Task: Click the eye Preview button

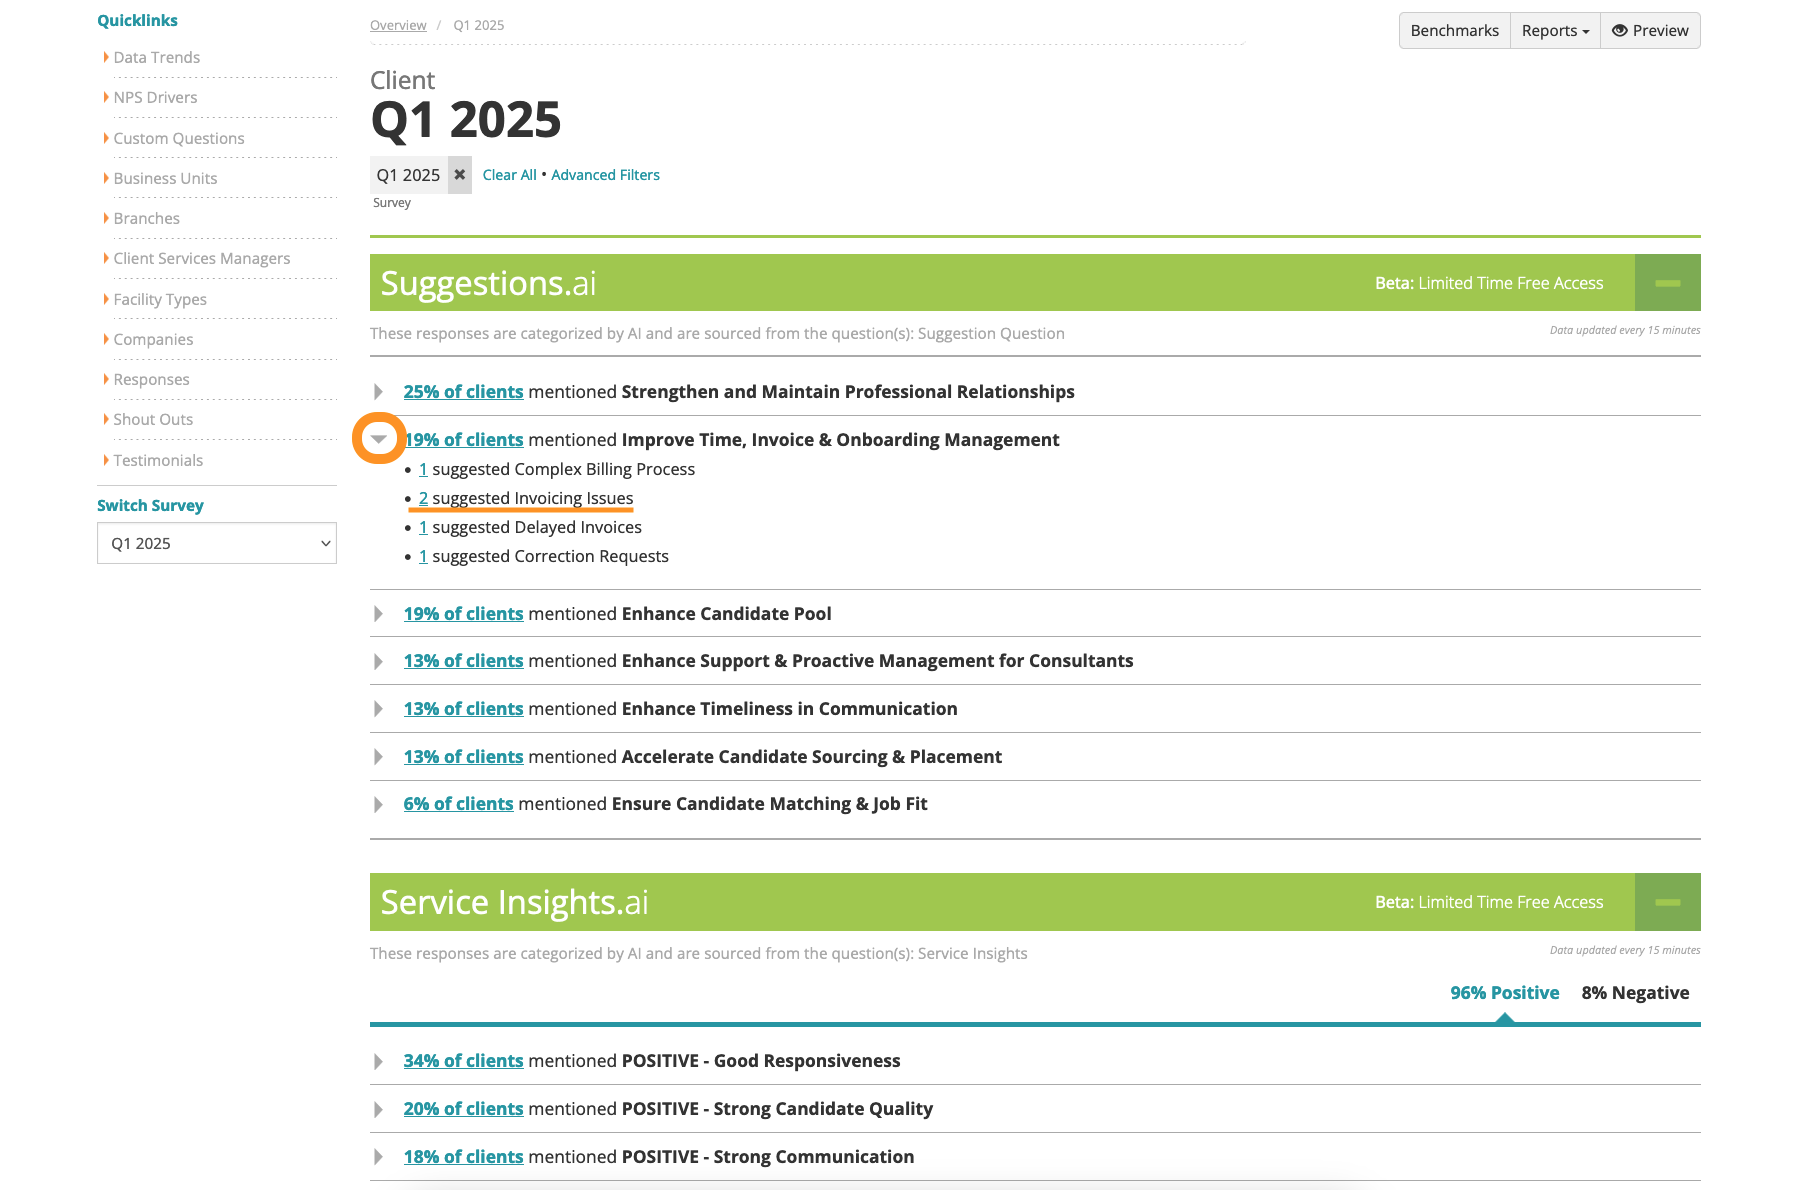Action: 1650,31
